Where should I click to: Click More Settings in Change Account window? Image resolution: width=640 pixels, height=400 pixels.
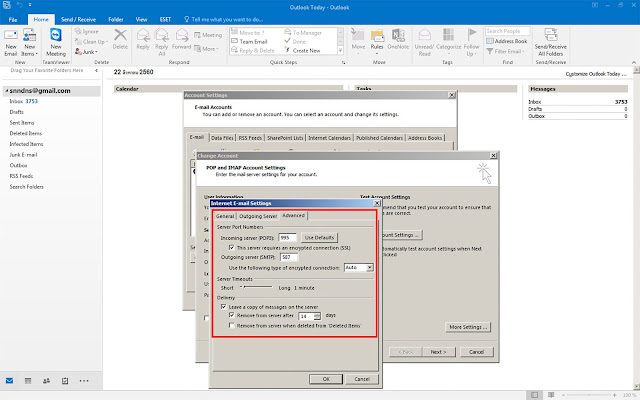(468, 327)
